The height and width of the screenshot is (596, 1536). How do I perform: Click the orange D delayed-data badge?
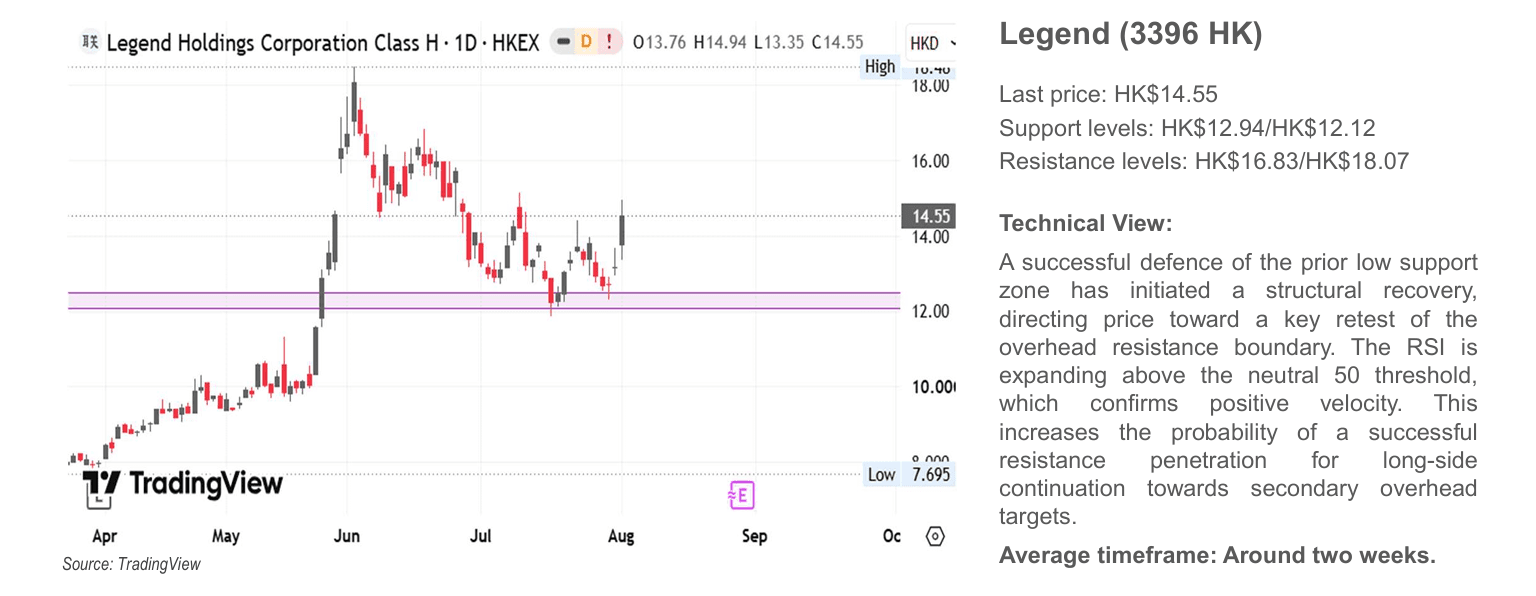(x=586, y=43)
